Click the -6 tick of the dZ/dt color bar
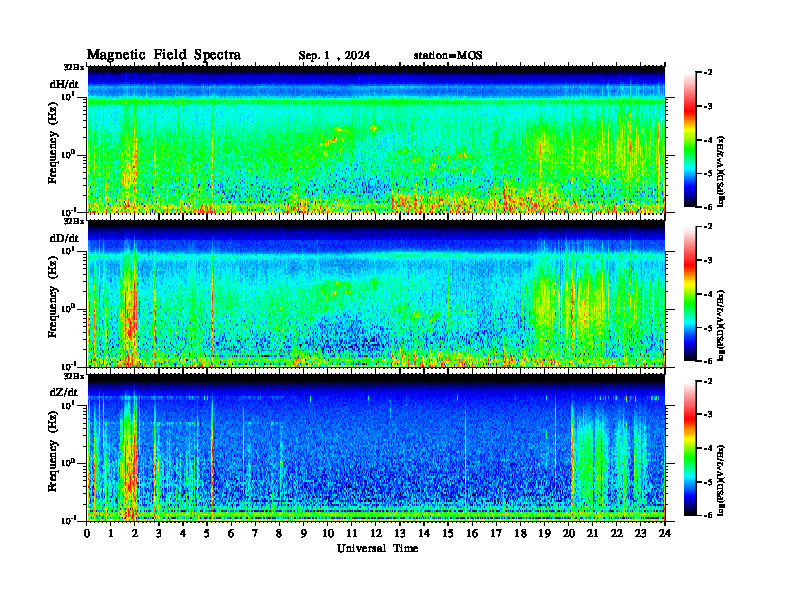 pos(707,516)
